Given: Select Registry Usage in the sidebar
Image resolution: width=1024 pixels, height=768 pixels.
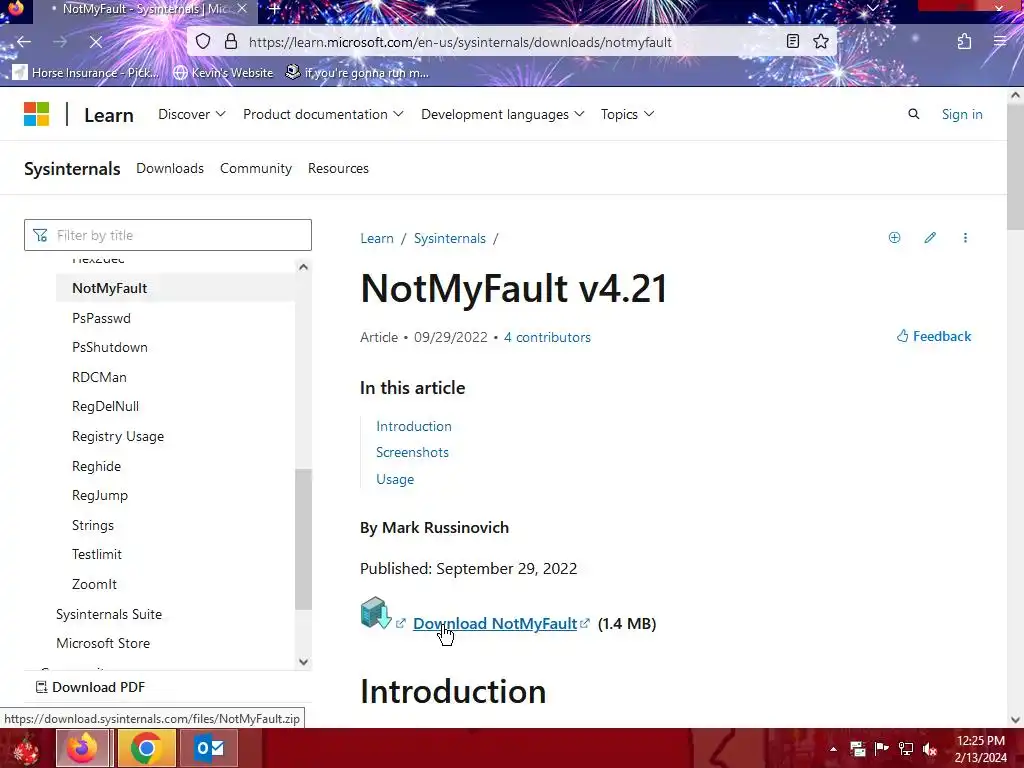Looking at the screenshot, I should pos(118,436).
